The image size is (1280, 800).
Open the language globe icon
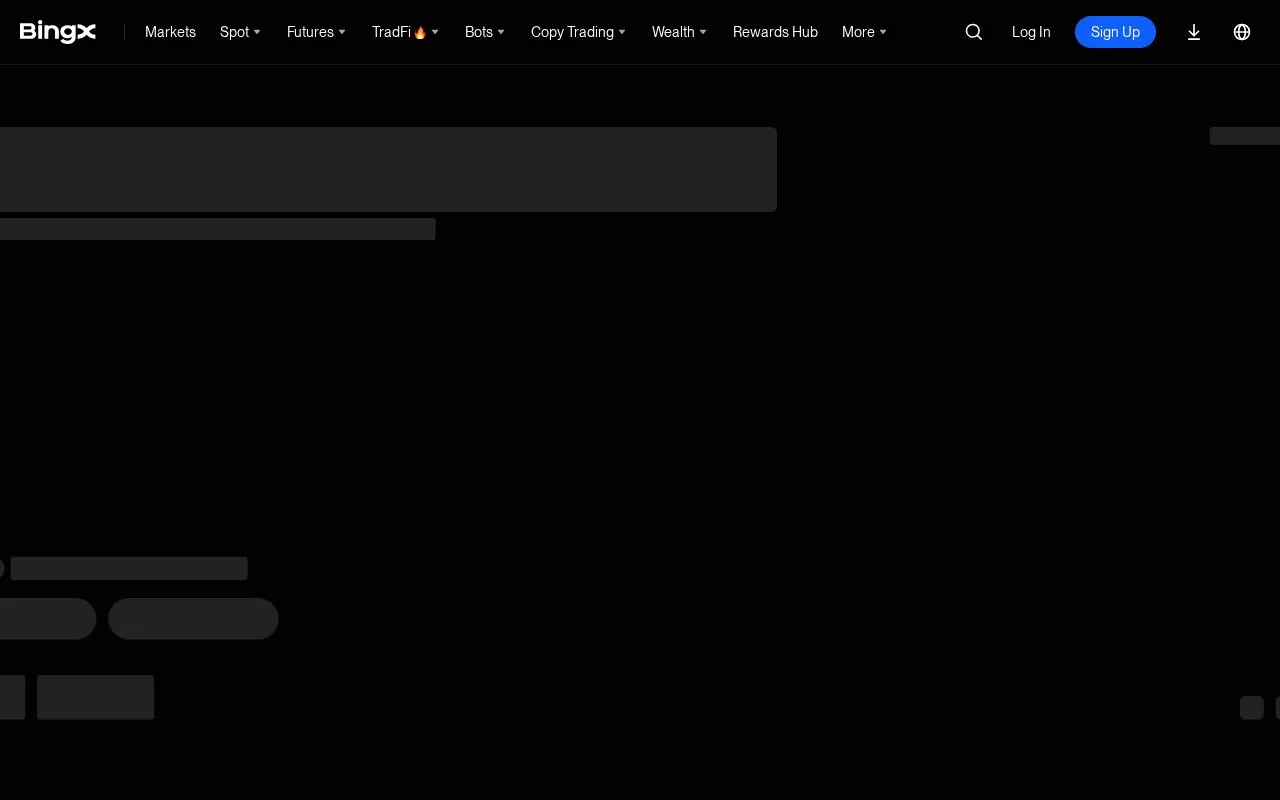(1242, 32)
